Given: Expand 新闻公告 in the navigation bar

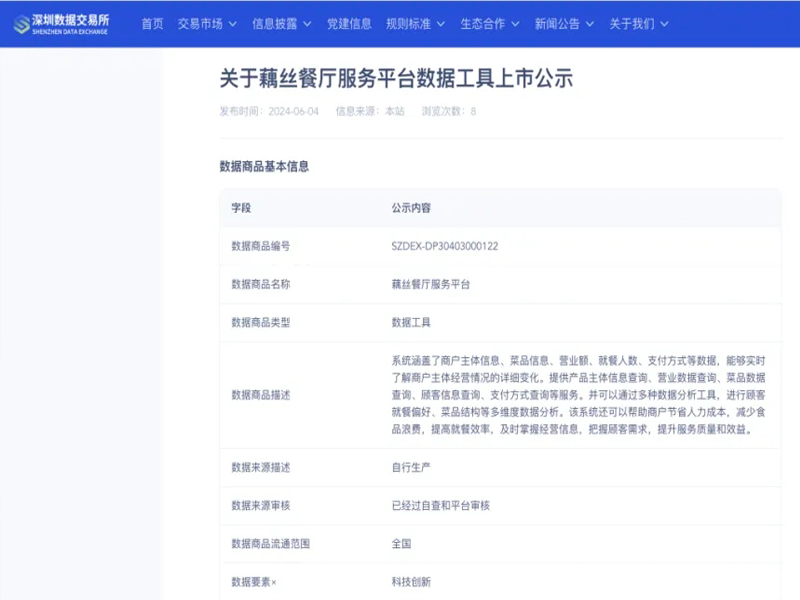Looking at the screenshot, I should click(564, 23).
